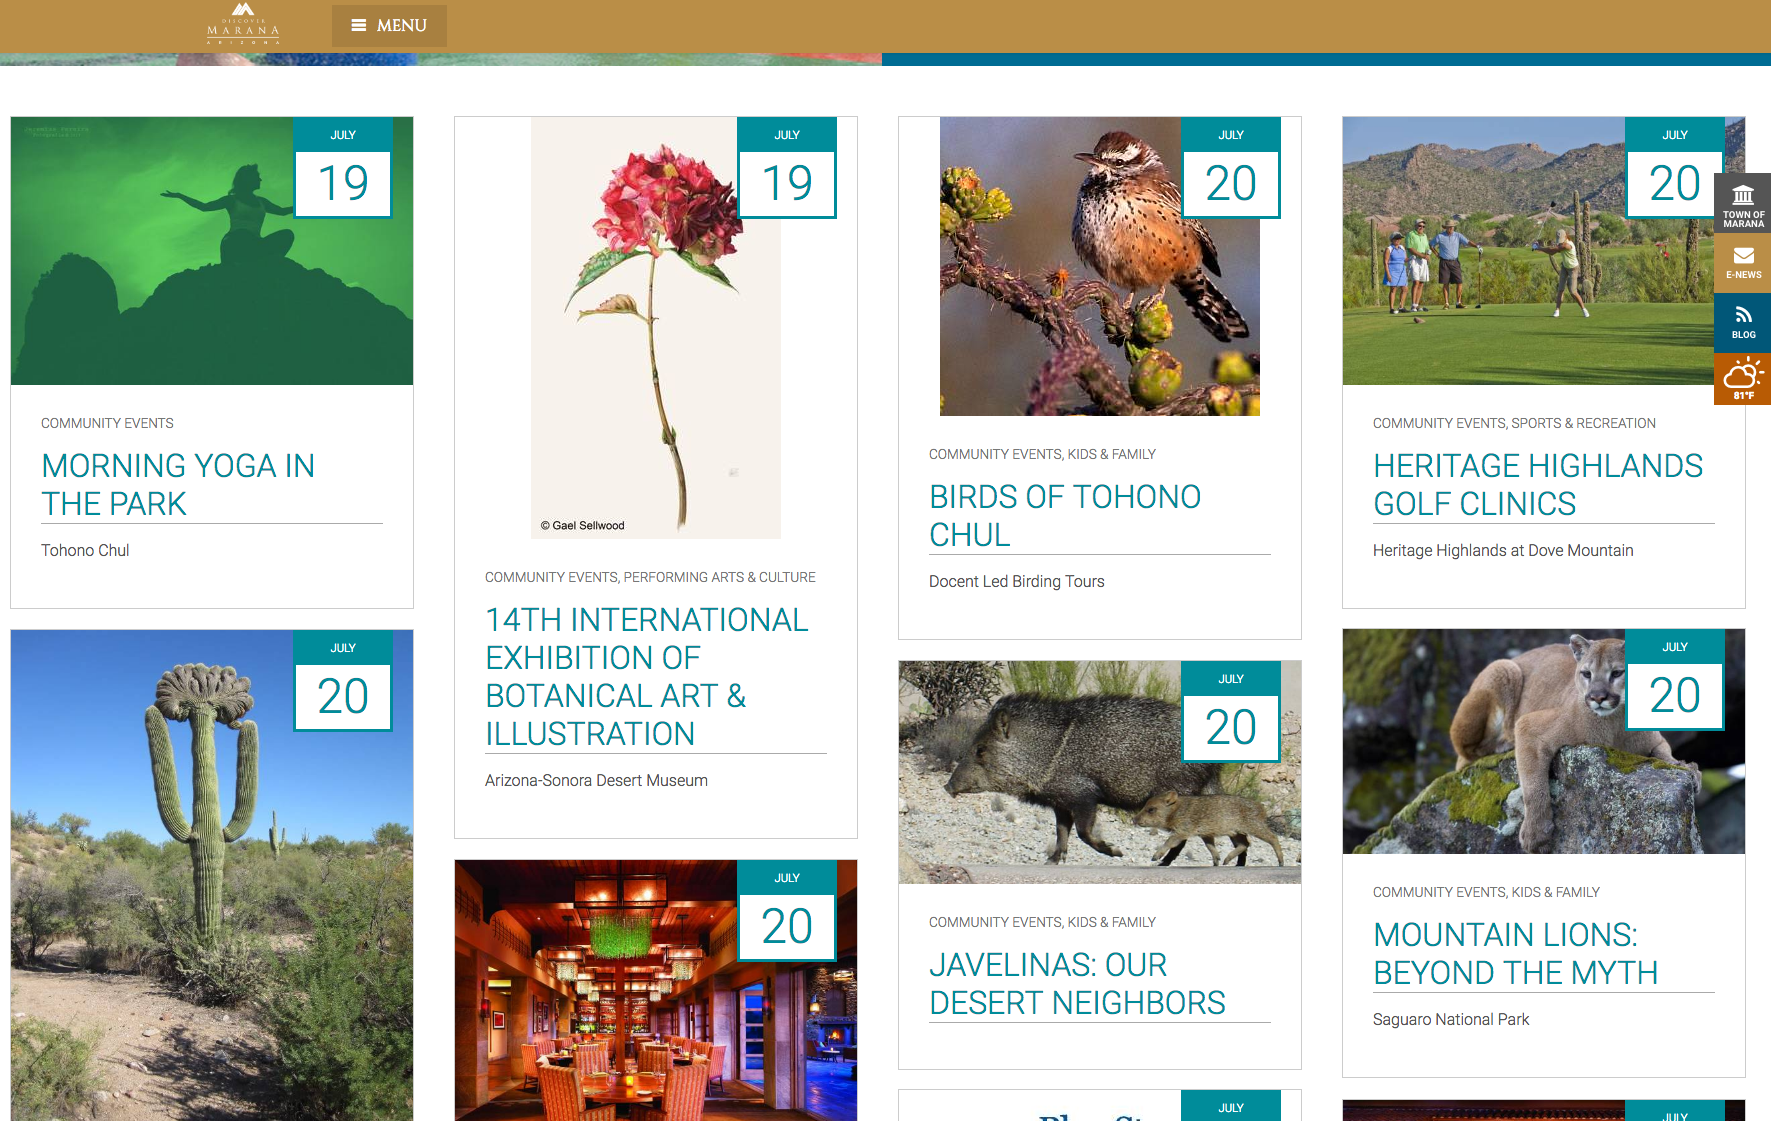Open the weather 81°F sidebar icon
Image resolution: width=1771 pixels, height=1121 pixels.
(1743, 379)
